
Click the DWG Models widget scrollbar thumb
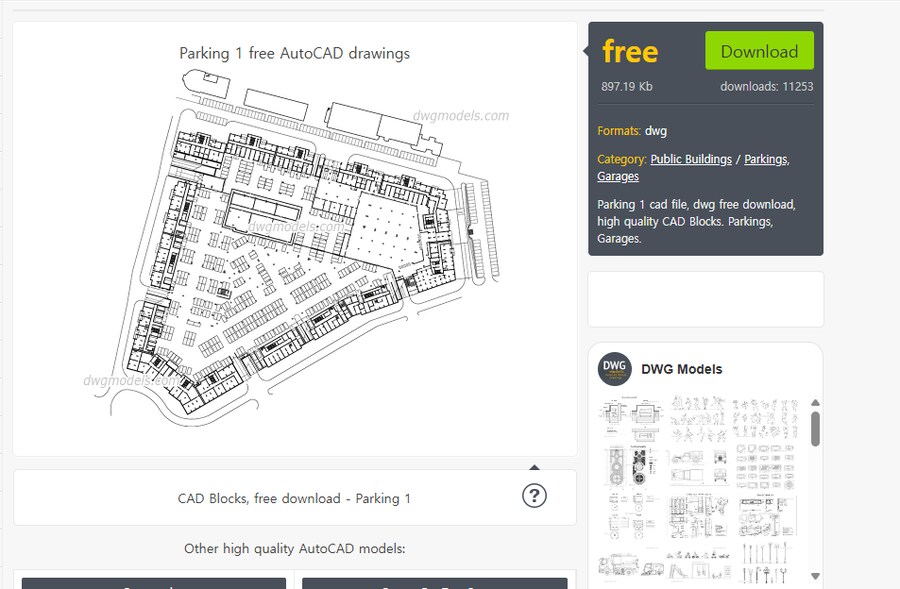click(x=815, y=428)
